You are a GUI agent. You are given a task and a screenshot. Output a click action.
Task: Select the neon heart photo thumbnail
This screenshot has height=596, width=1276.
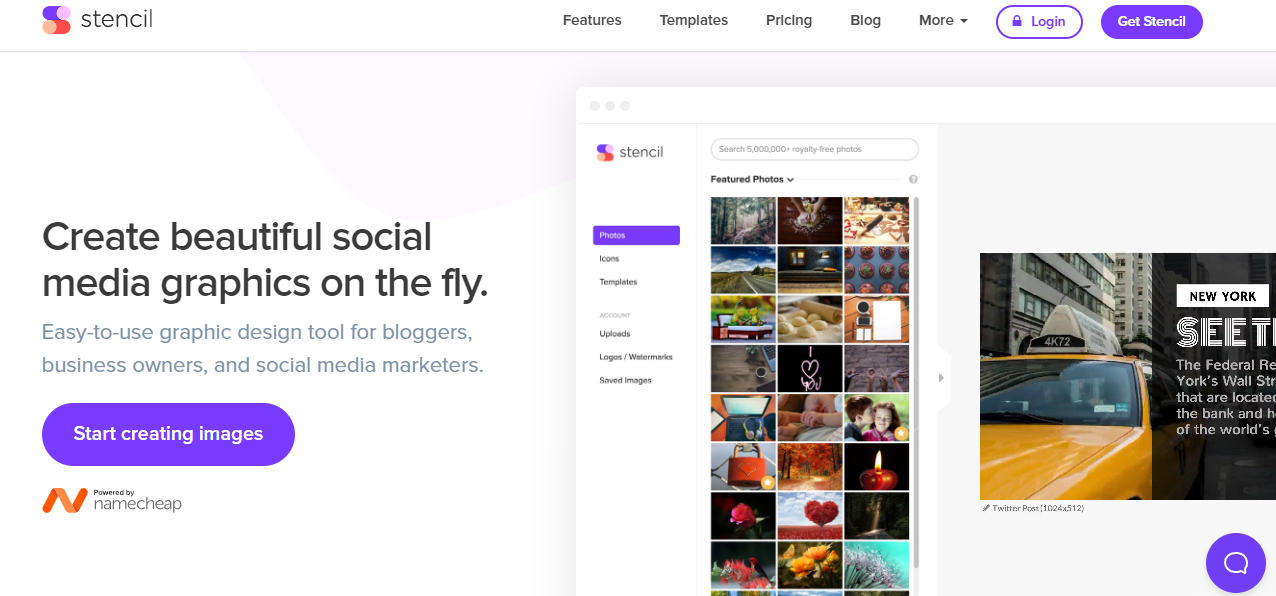[x=810, y=369]
